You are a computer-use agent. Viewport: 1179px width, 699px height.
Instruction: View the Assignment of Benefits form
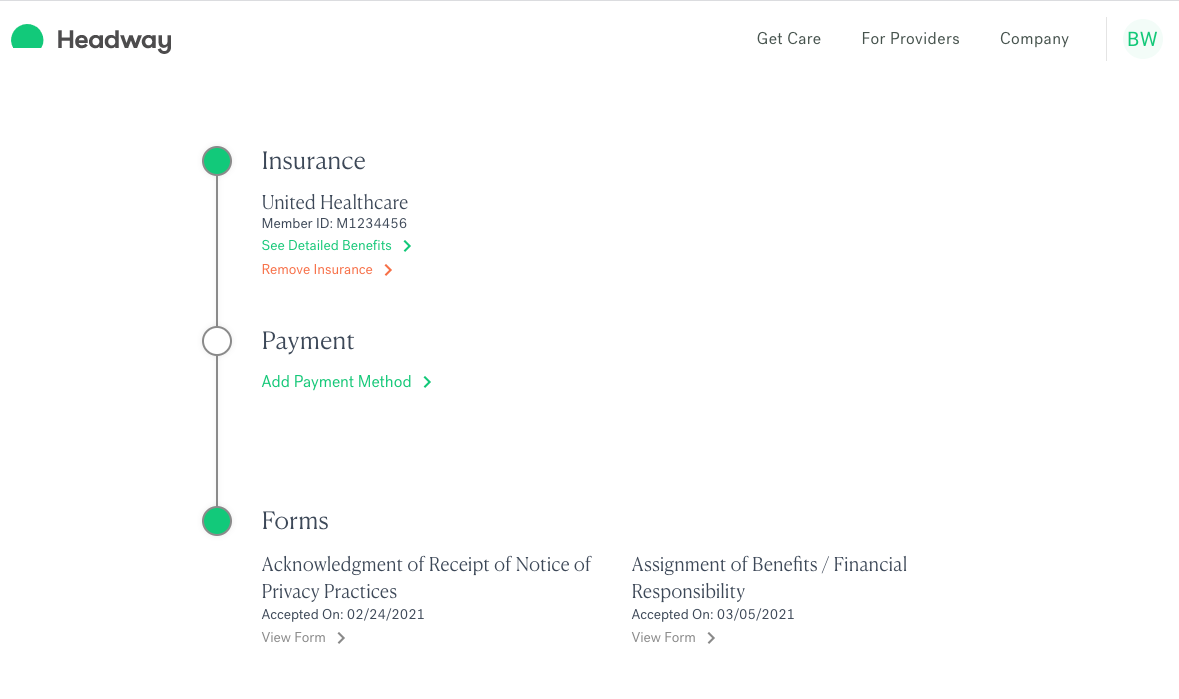click(x=663, y=637)
